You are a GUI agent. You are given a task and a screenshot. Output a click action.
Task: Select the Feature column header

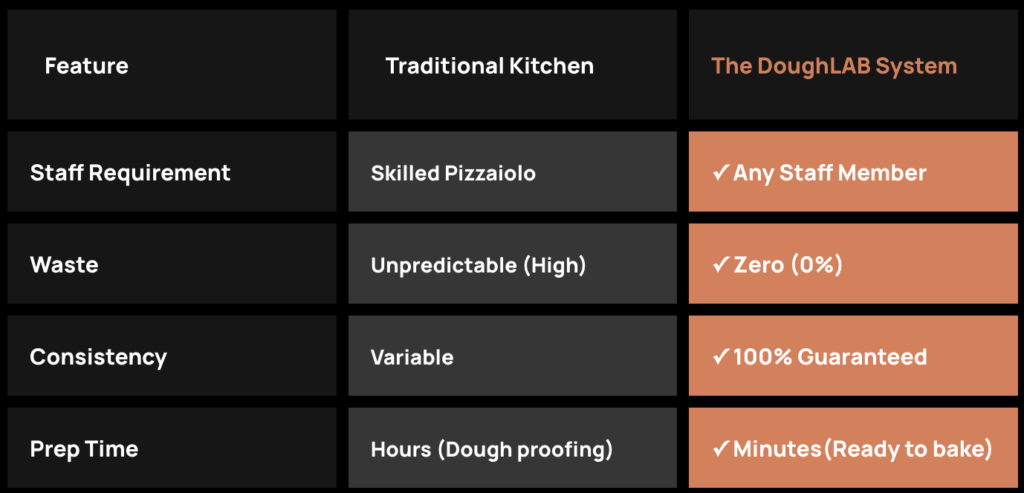point(86,66)
